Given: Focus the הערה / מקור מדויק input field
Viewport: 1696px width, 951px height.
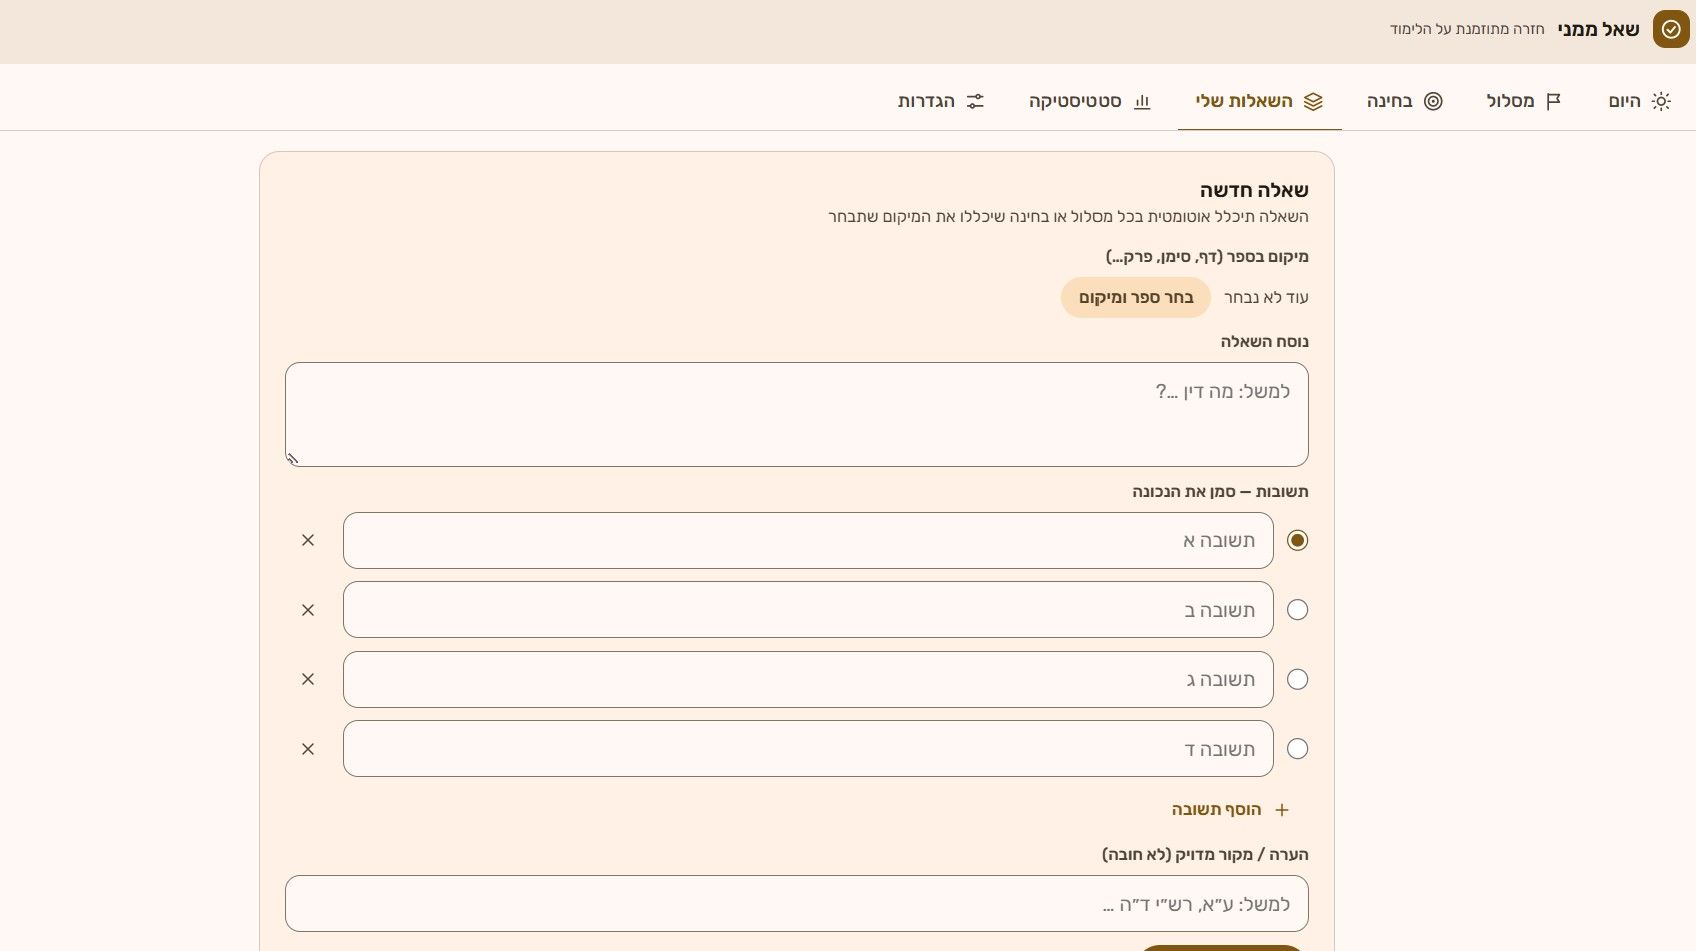Looking at the screenshot, I should pyautogui.click(x=797, y=904).
